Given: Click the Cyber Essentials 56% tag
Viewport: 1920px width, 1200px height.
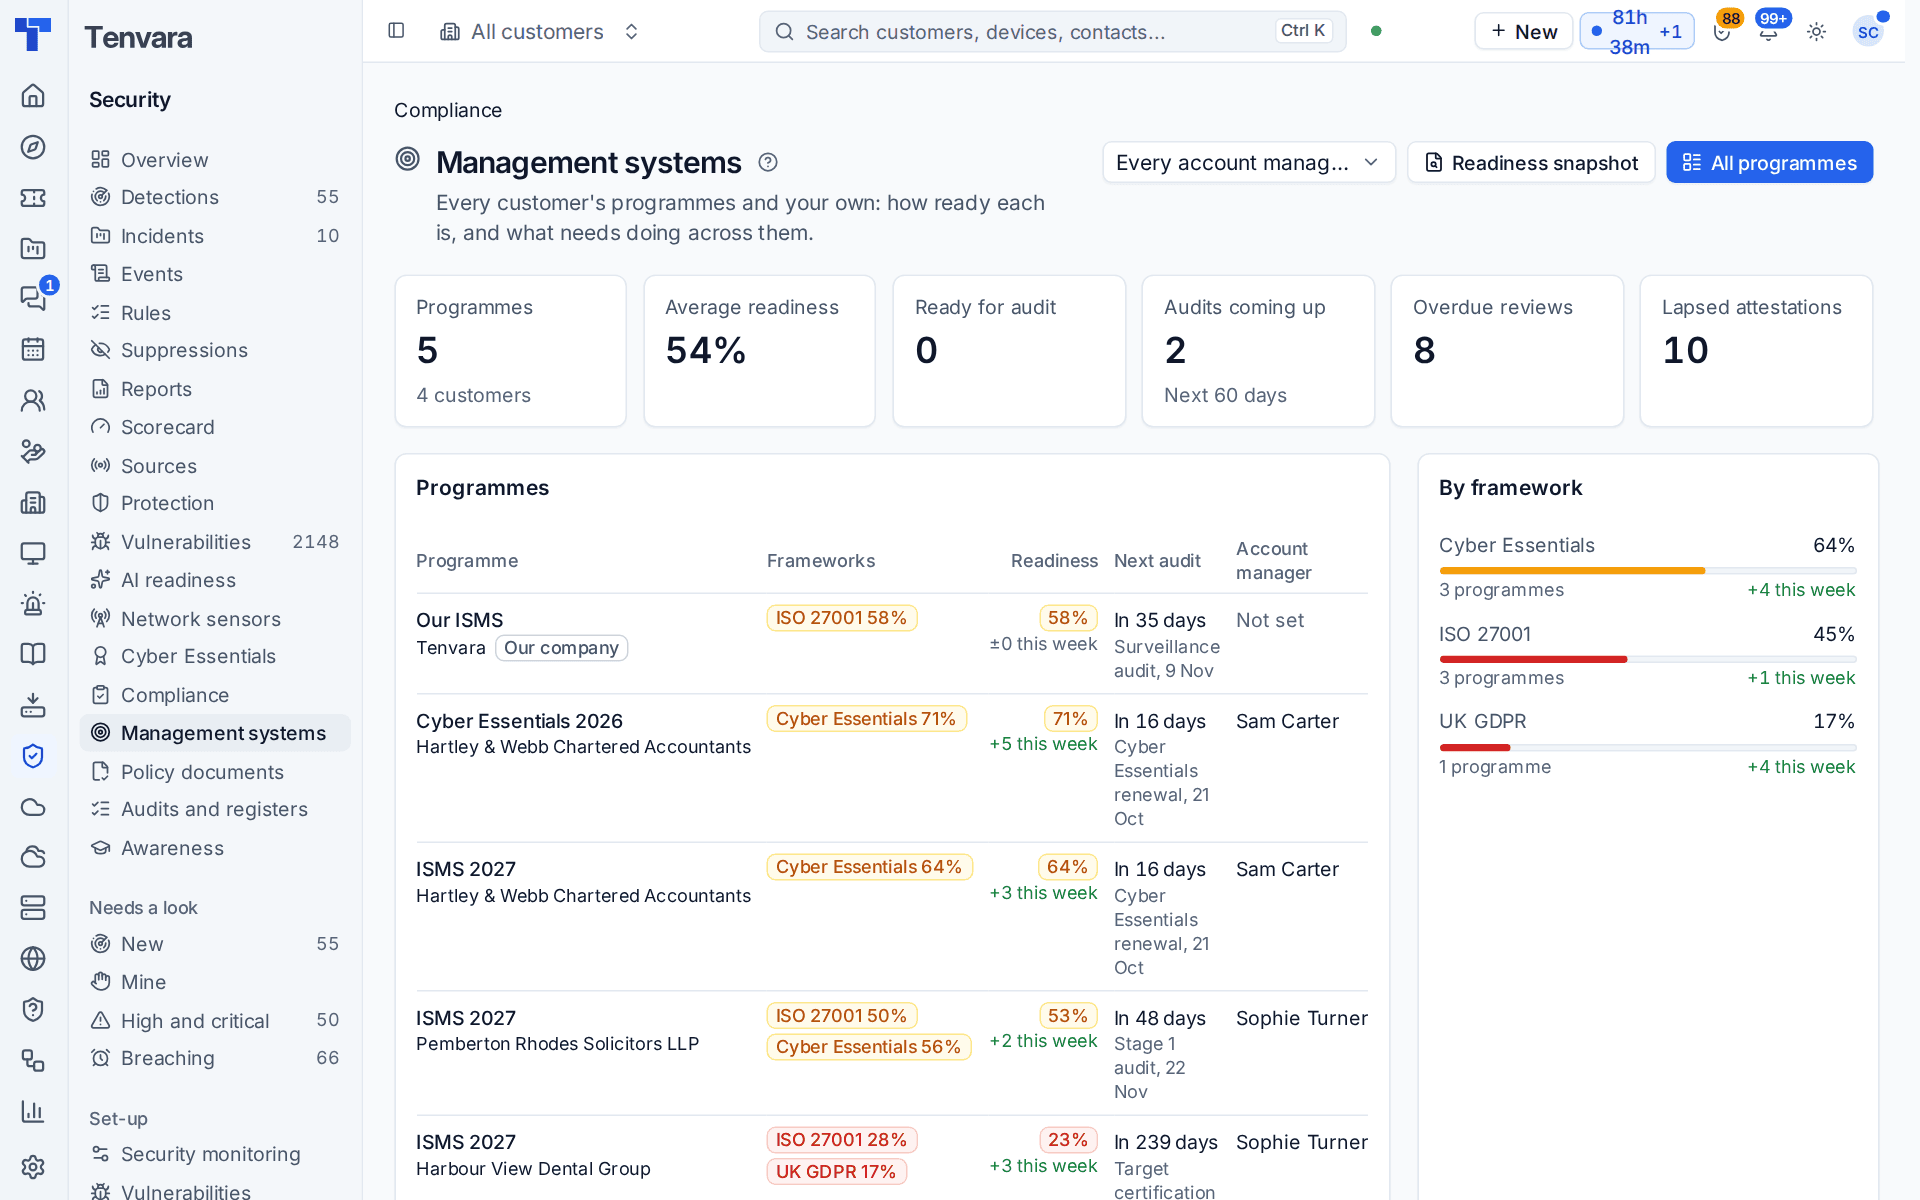Looking at the screenshot, I should (868, 1047).
